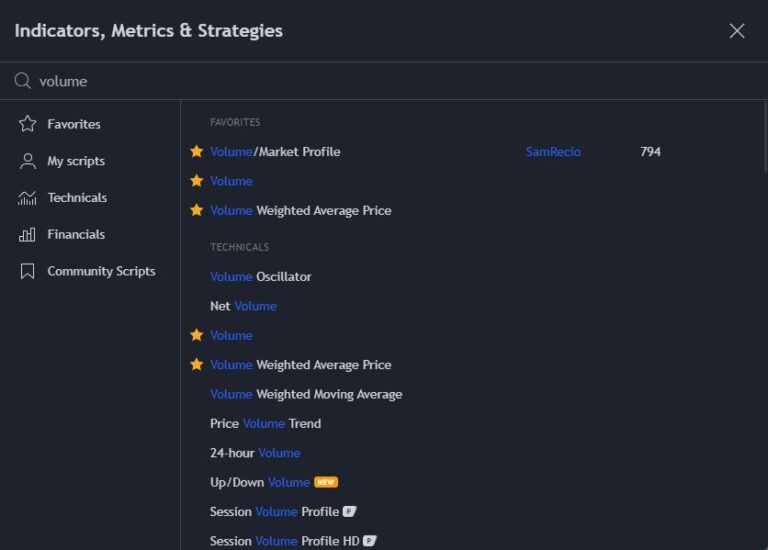
Task: Click the Favorites star icon in sidebar
Action: (28, 124)
